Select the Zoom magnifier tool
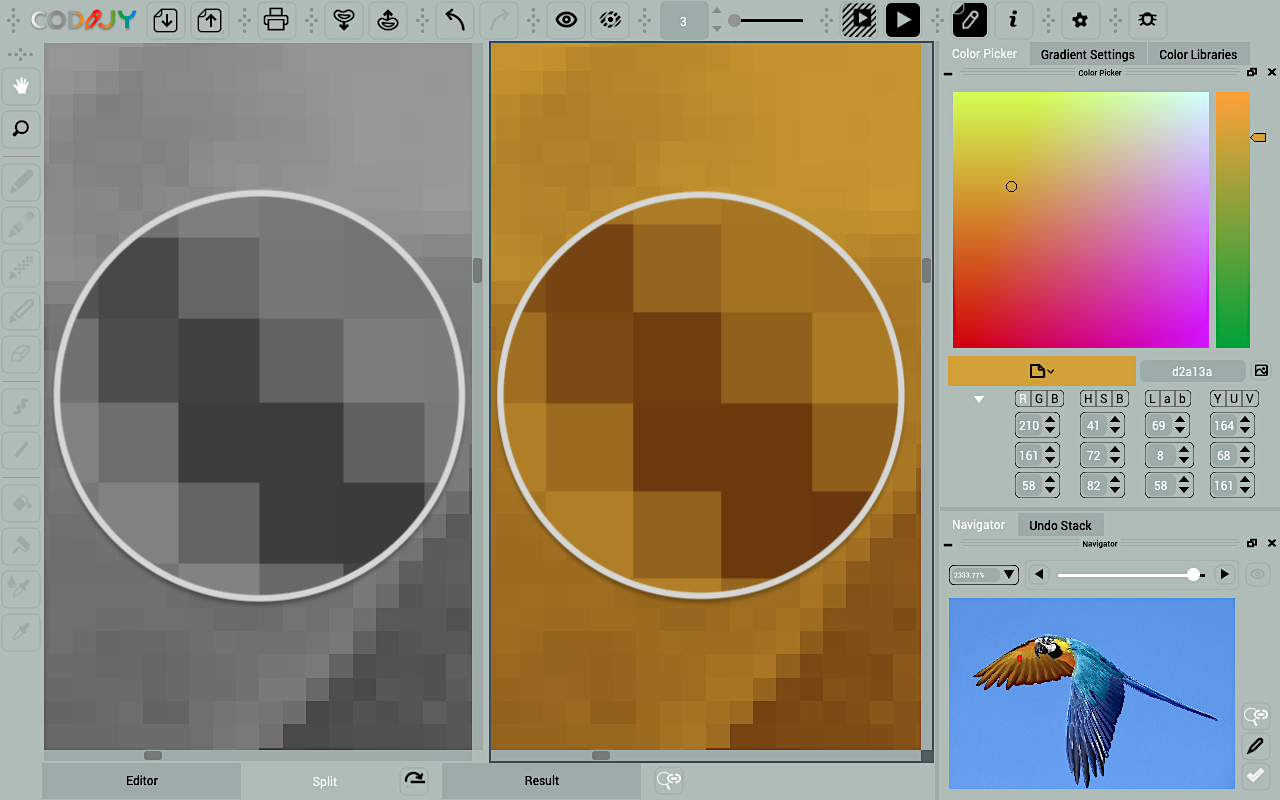This screenshot has height=800, width=1280. (x=21, y=129)
